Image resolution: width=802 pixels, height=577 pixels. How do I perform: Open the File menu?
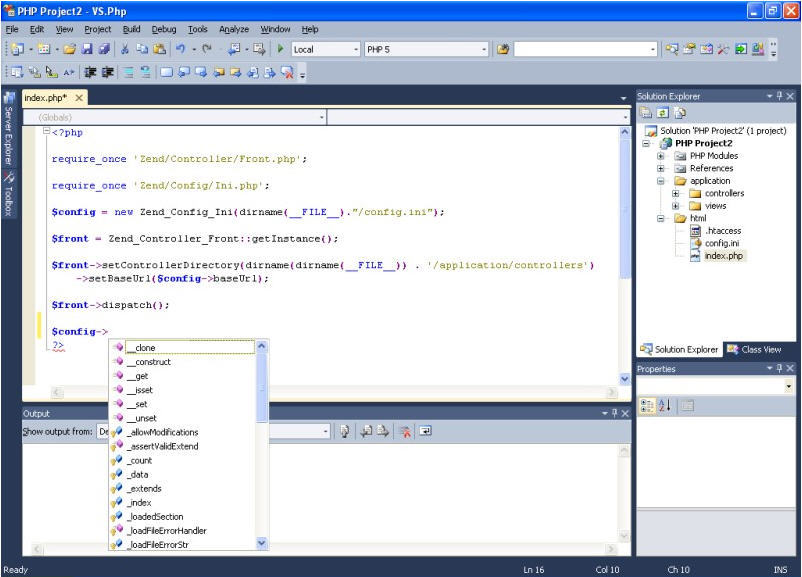tap(12, 29)
